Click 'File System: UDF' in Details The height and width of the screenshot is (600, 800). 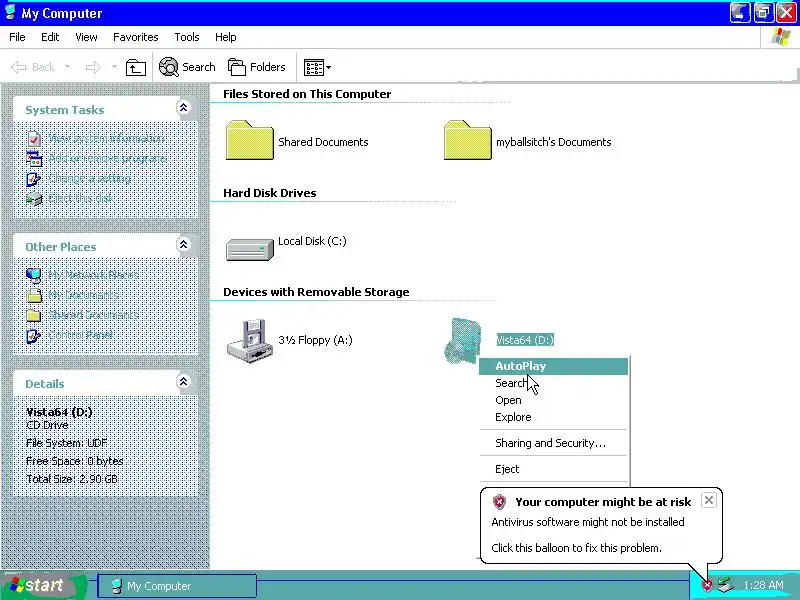pos(67,443)
